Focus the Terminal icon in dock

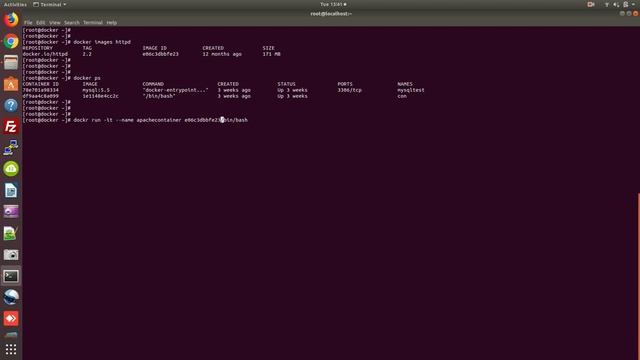(11, 276)
